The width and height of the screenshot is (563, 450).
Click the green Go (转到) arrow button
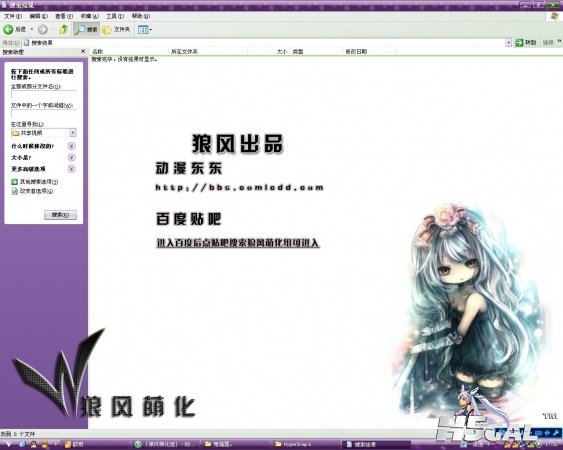click(525, 42)
